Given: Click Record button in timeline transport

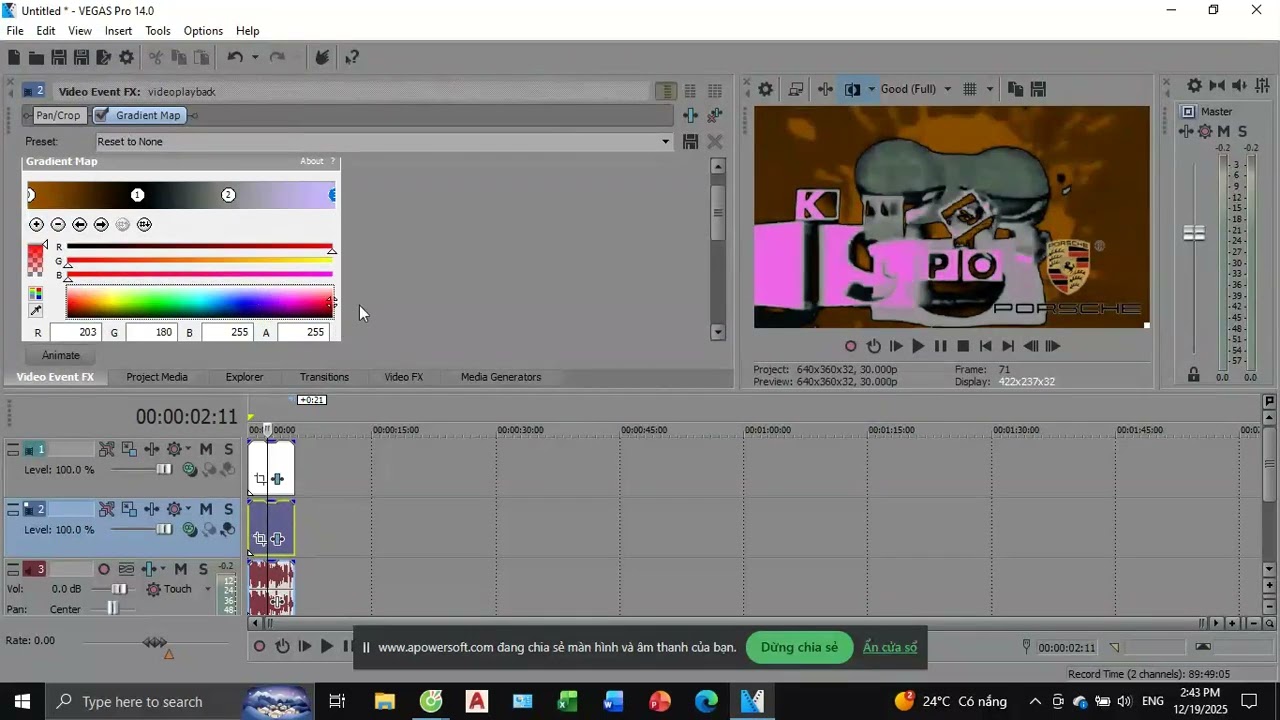Looking at the screenshot, I should 259,647.
